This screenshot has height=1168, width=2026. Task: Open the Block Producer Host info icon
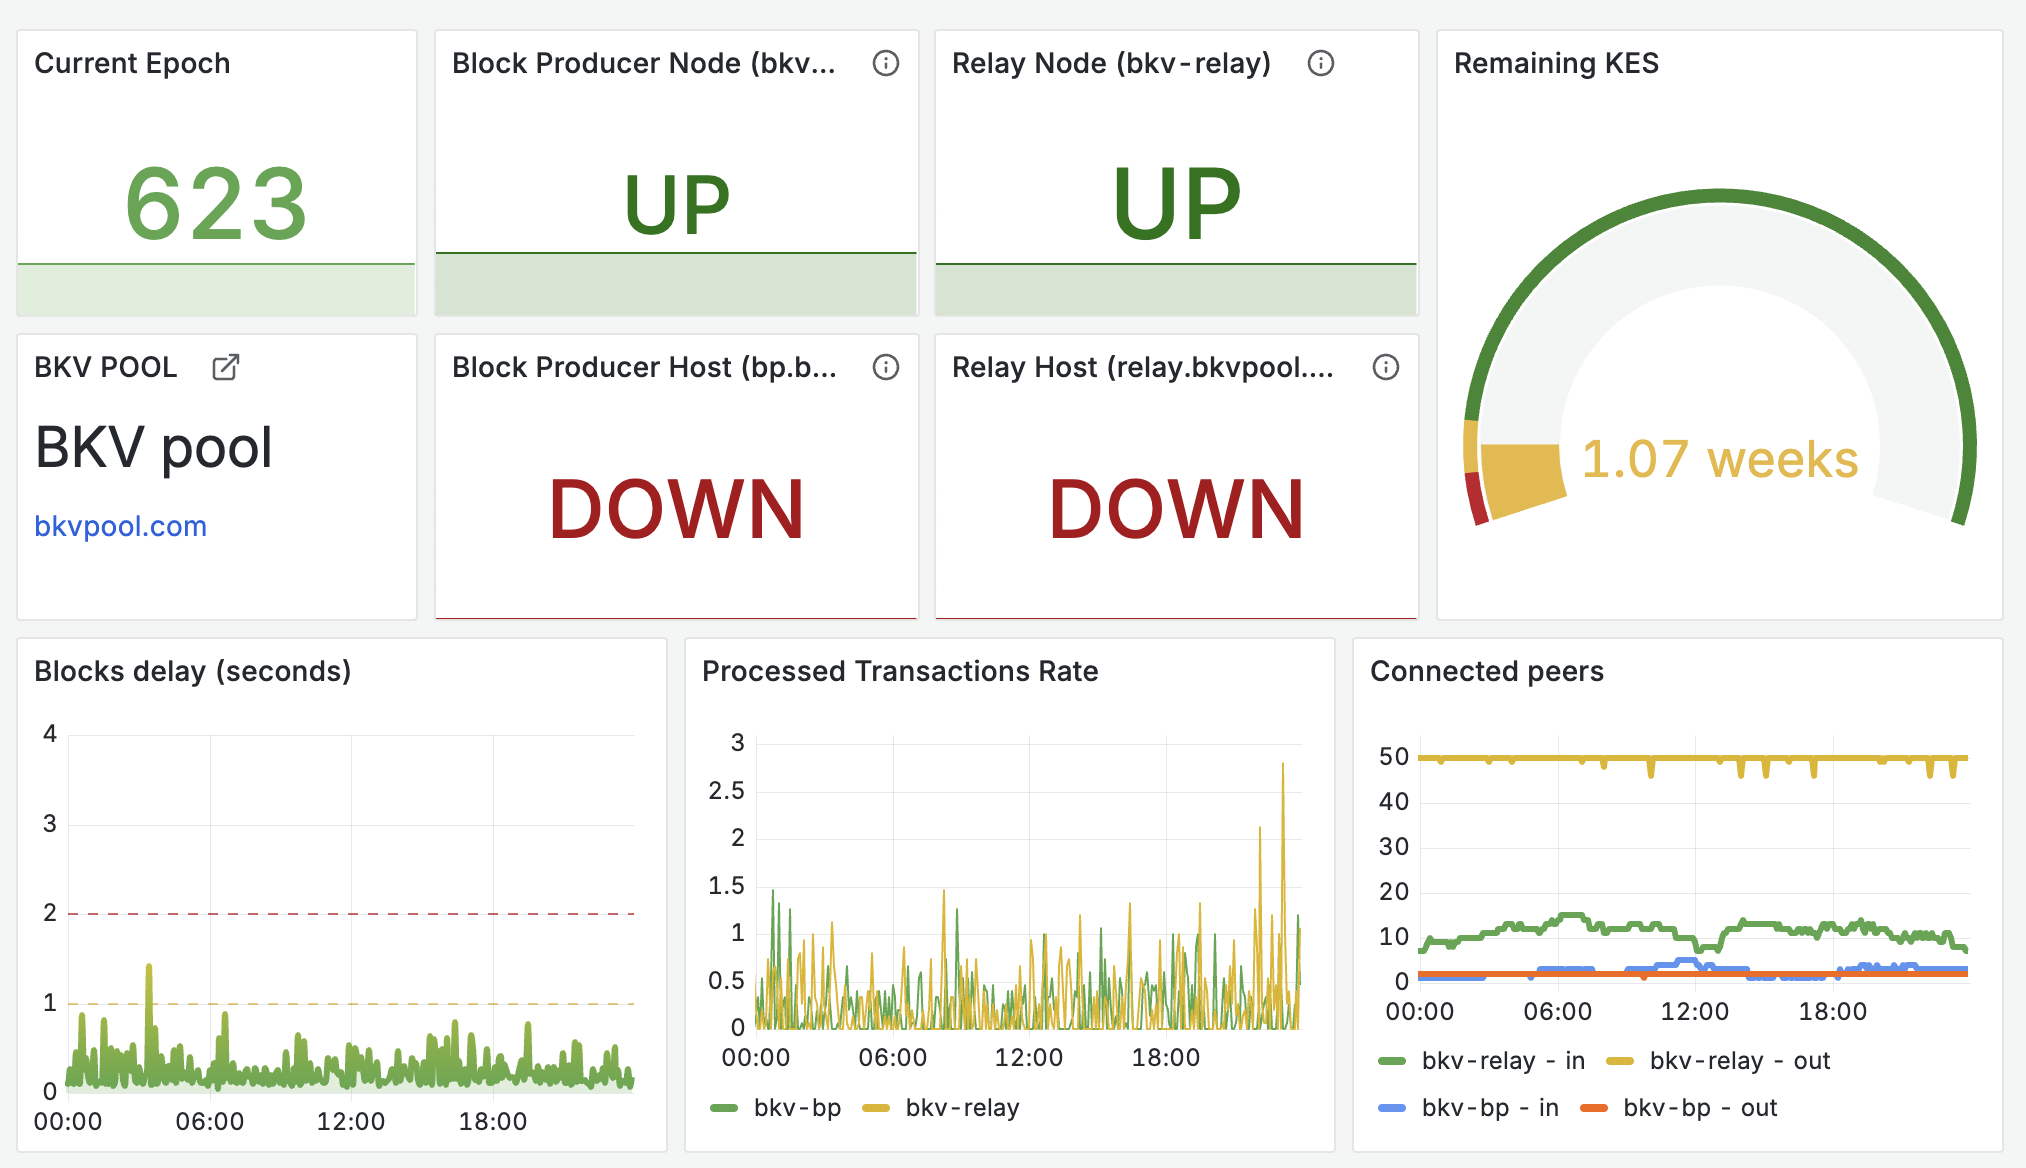[886, 367]
